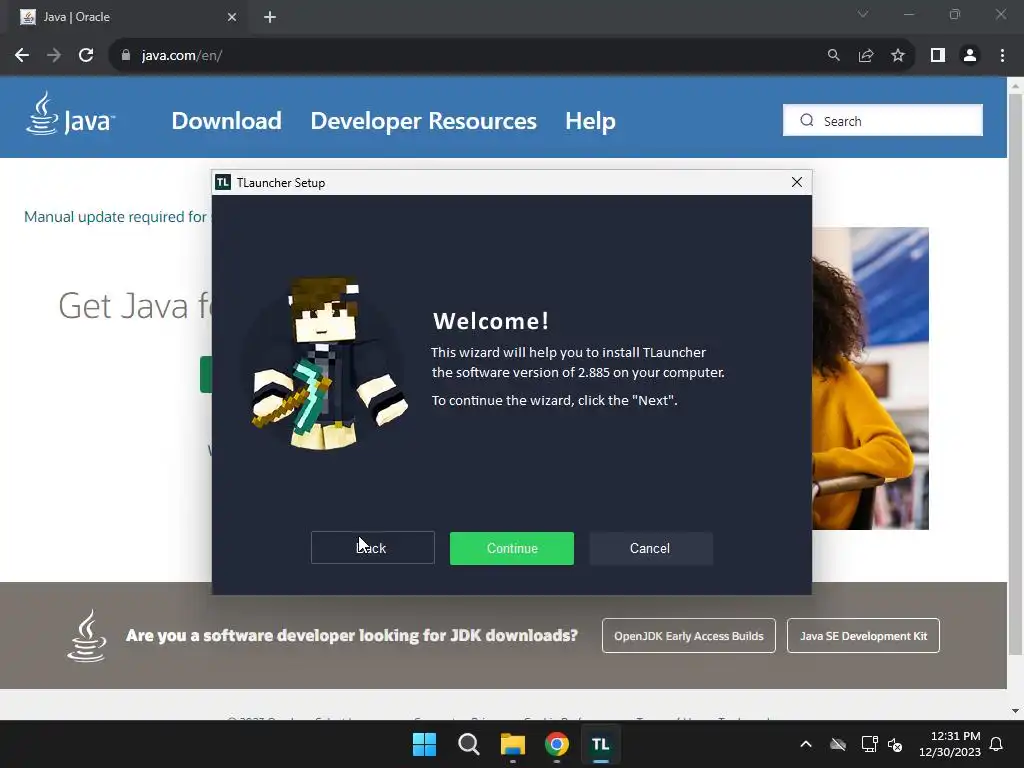This screenshot has height=768, width=1024.
Task: Click the scrollbar down arrow
Action: pos(1015,711)
